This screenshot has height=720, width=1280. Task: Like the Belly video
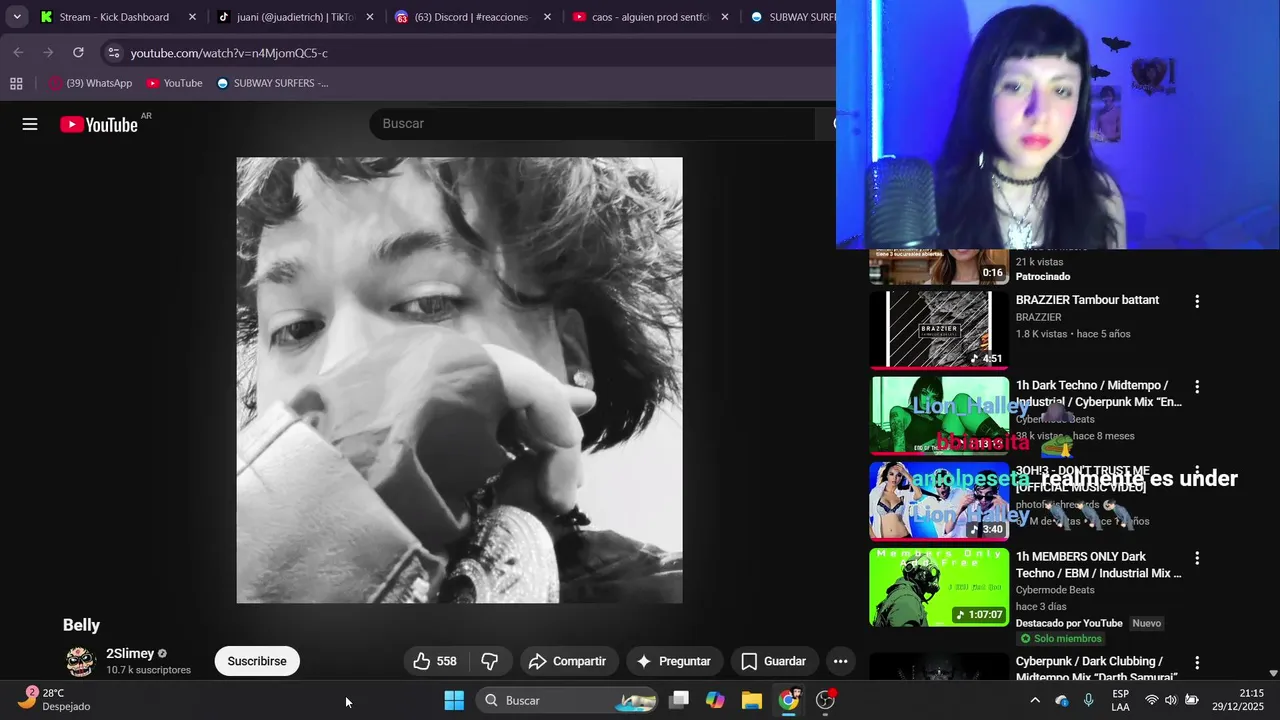435,661
